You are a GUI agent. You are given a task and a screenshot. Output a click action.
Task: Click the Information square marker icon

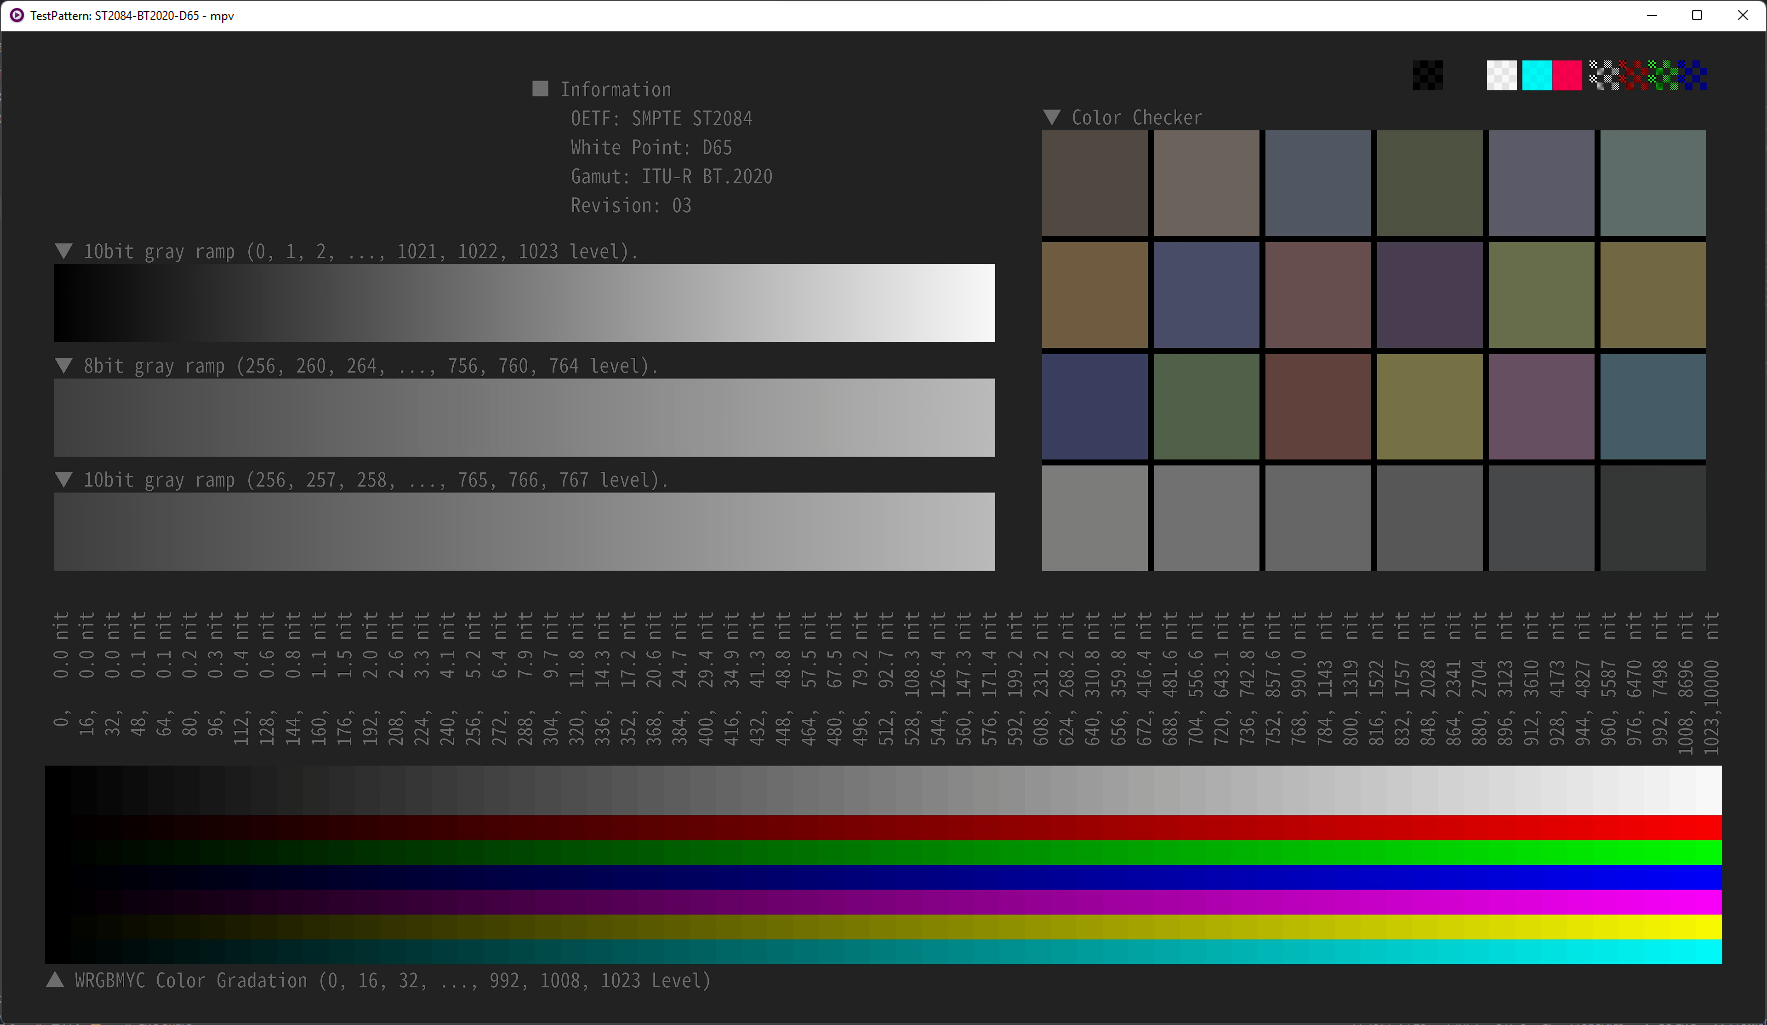tap(540, 88)
